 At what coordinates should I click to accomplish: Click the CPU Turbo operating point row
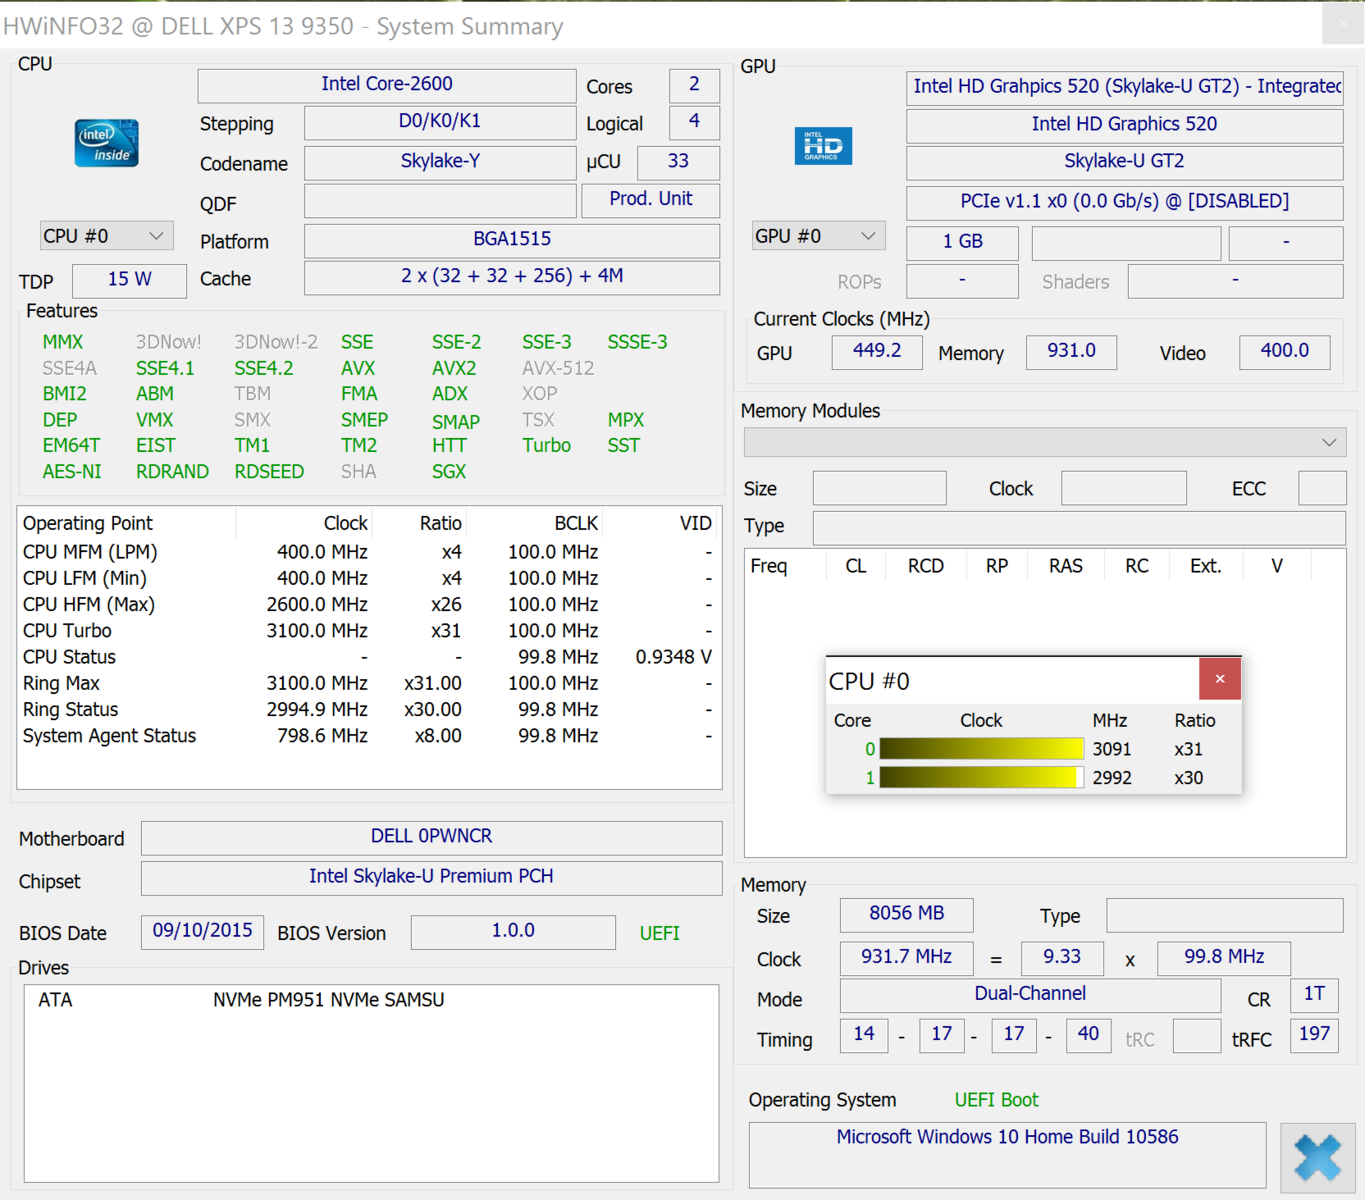tap(369, 631)
